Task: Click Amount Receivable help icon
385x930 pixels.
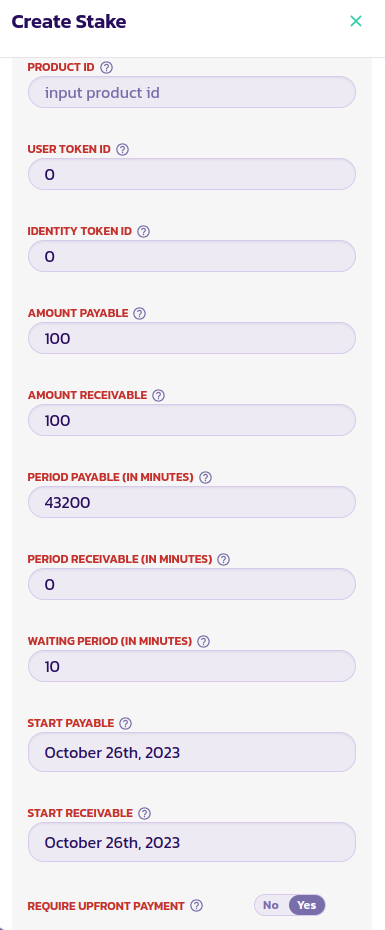Action: (158, 396)
